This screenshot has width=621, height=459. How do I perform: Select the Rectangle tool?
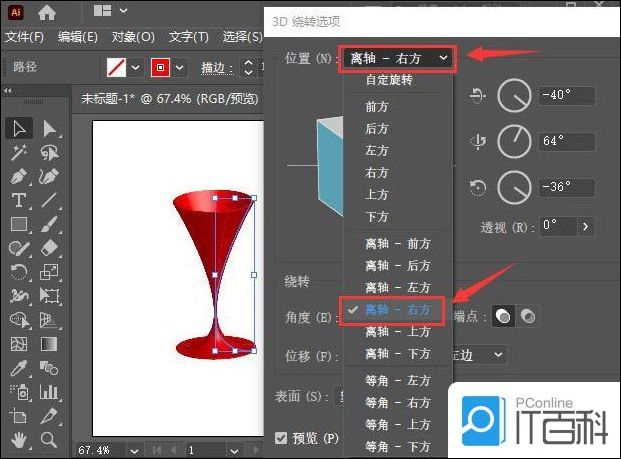19,224
